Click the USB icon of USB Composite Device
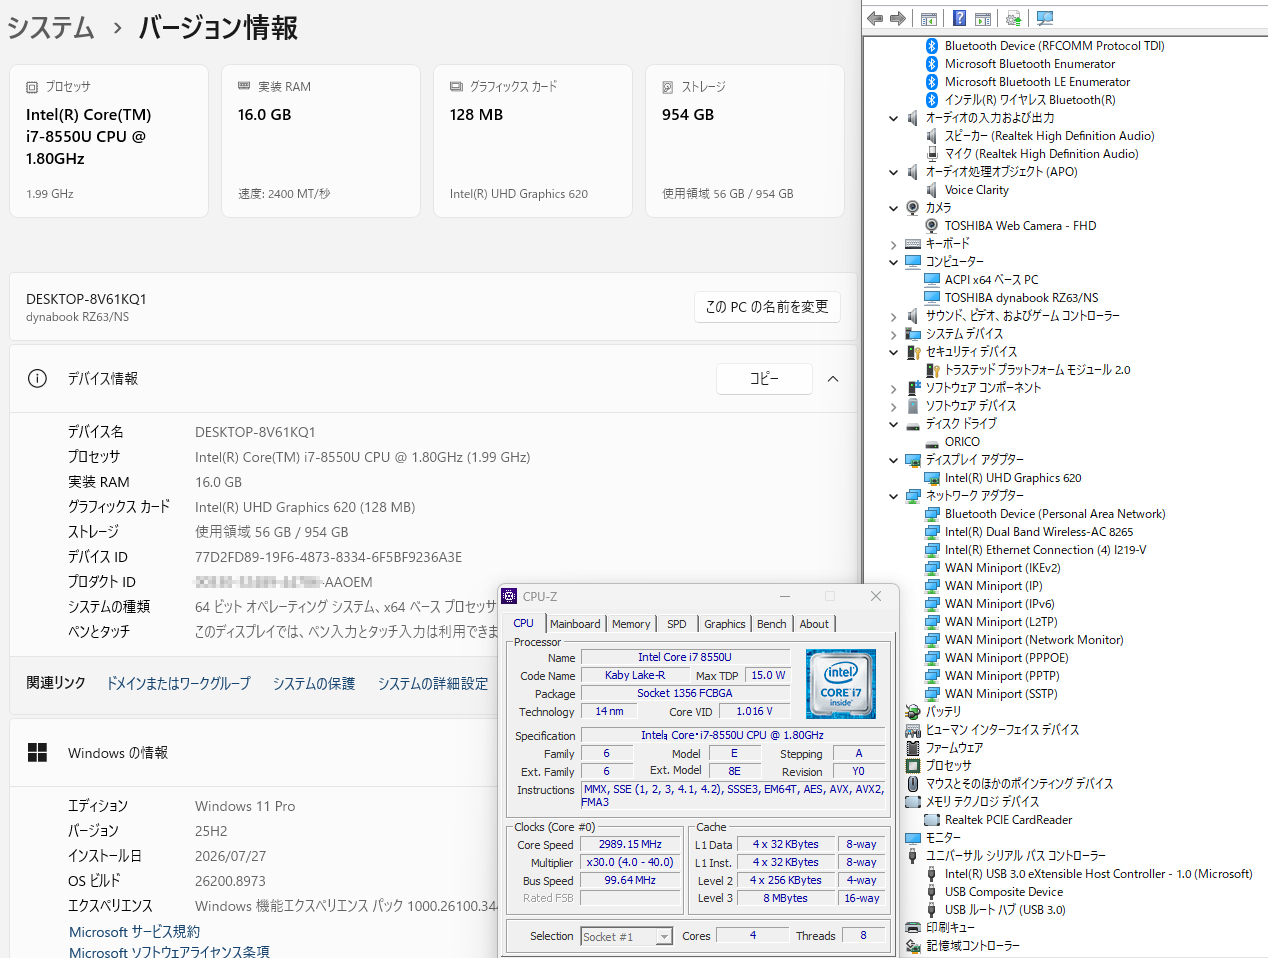The width and height of the screenshot is (1268, 958). click(x=932, y=892)
